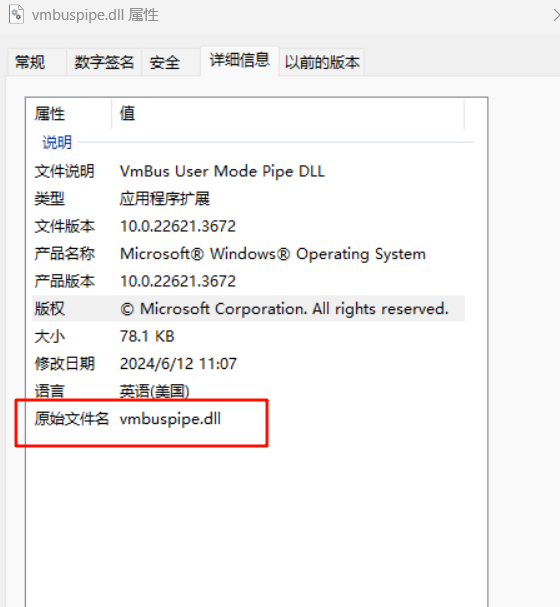Open the 以前的版本 tab
Image resolution: width=560 pixels, height=607 pixels.
(322, 62)
